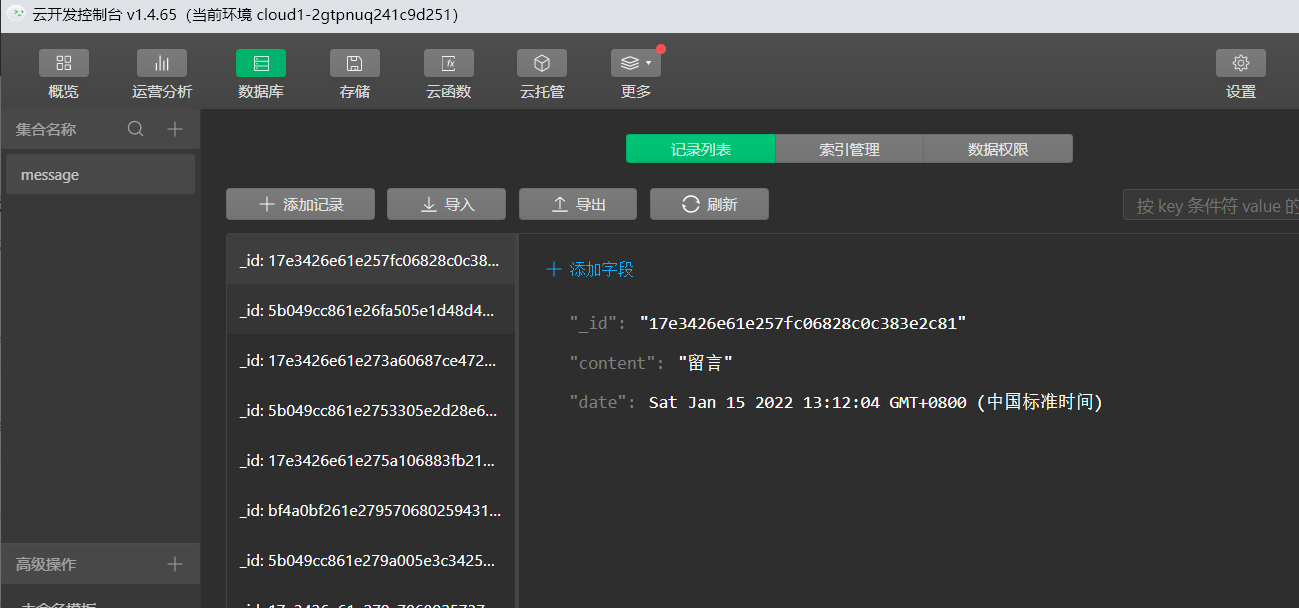Viewport: 1299px width, 608px height.
Task: Open the 存储 storage icon
Action: coord(355,63)
